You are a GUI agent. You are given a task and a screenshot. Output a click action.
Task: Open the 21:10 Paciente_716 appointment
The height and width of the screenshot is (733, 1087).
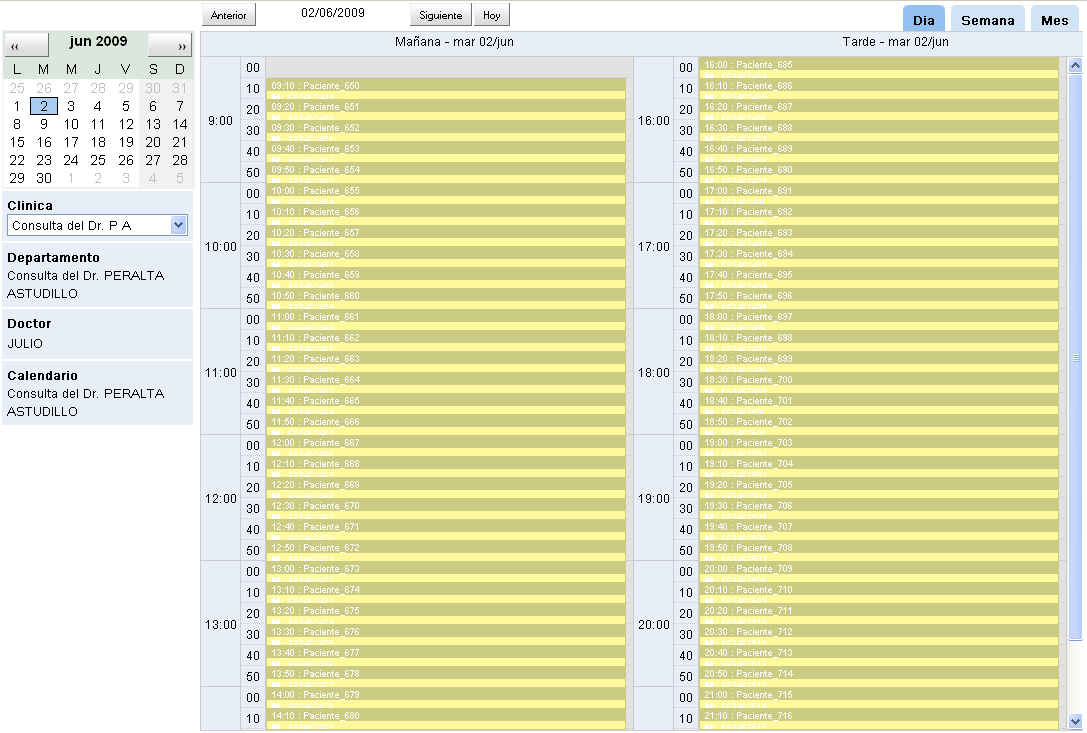tap(878, 718)
